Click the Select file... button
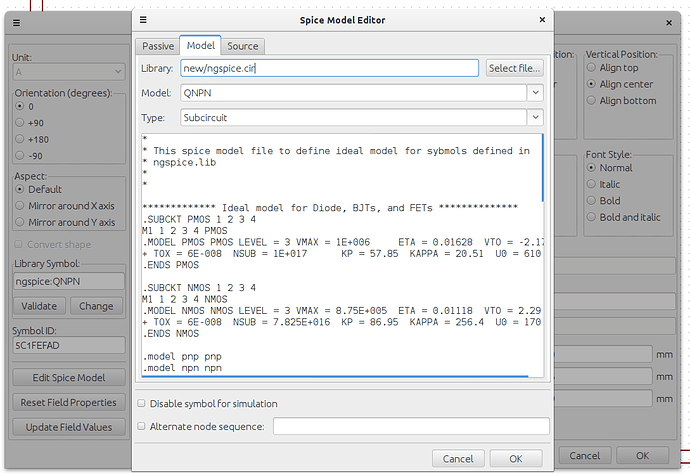The image size is (690, 474). 514,68
